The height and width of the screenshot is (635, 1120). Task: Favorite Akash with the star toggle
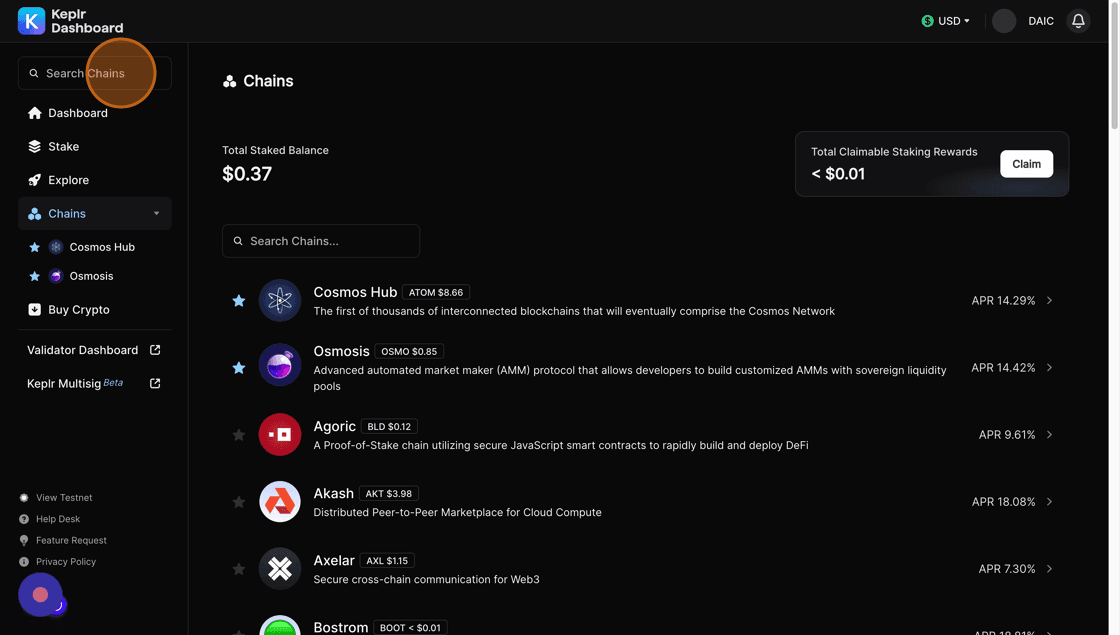(x=239, y=502)
